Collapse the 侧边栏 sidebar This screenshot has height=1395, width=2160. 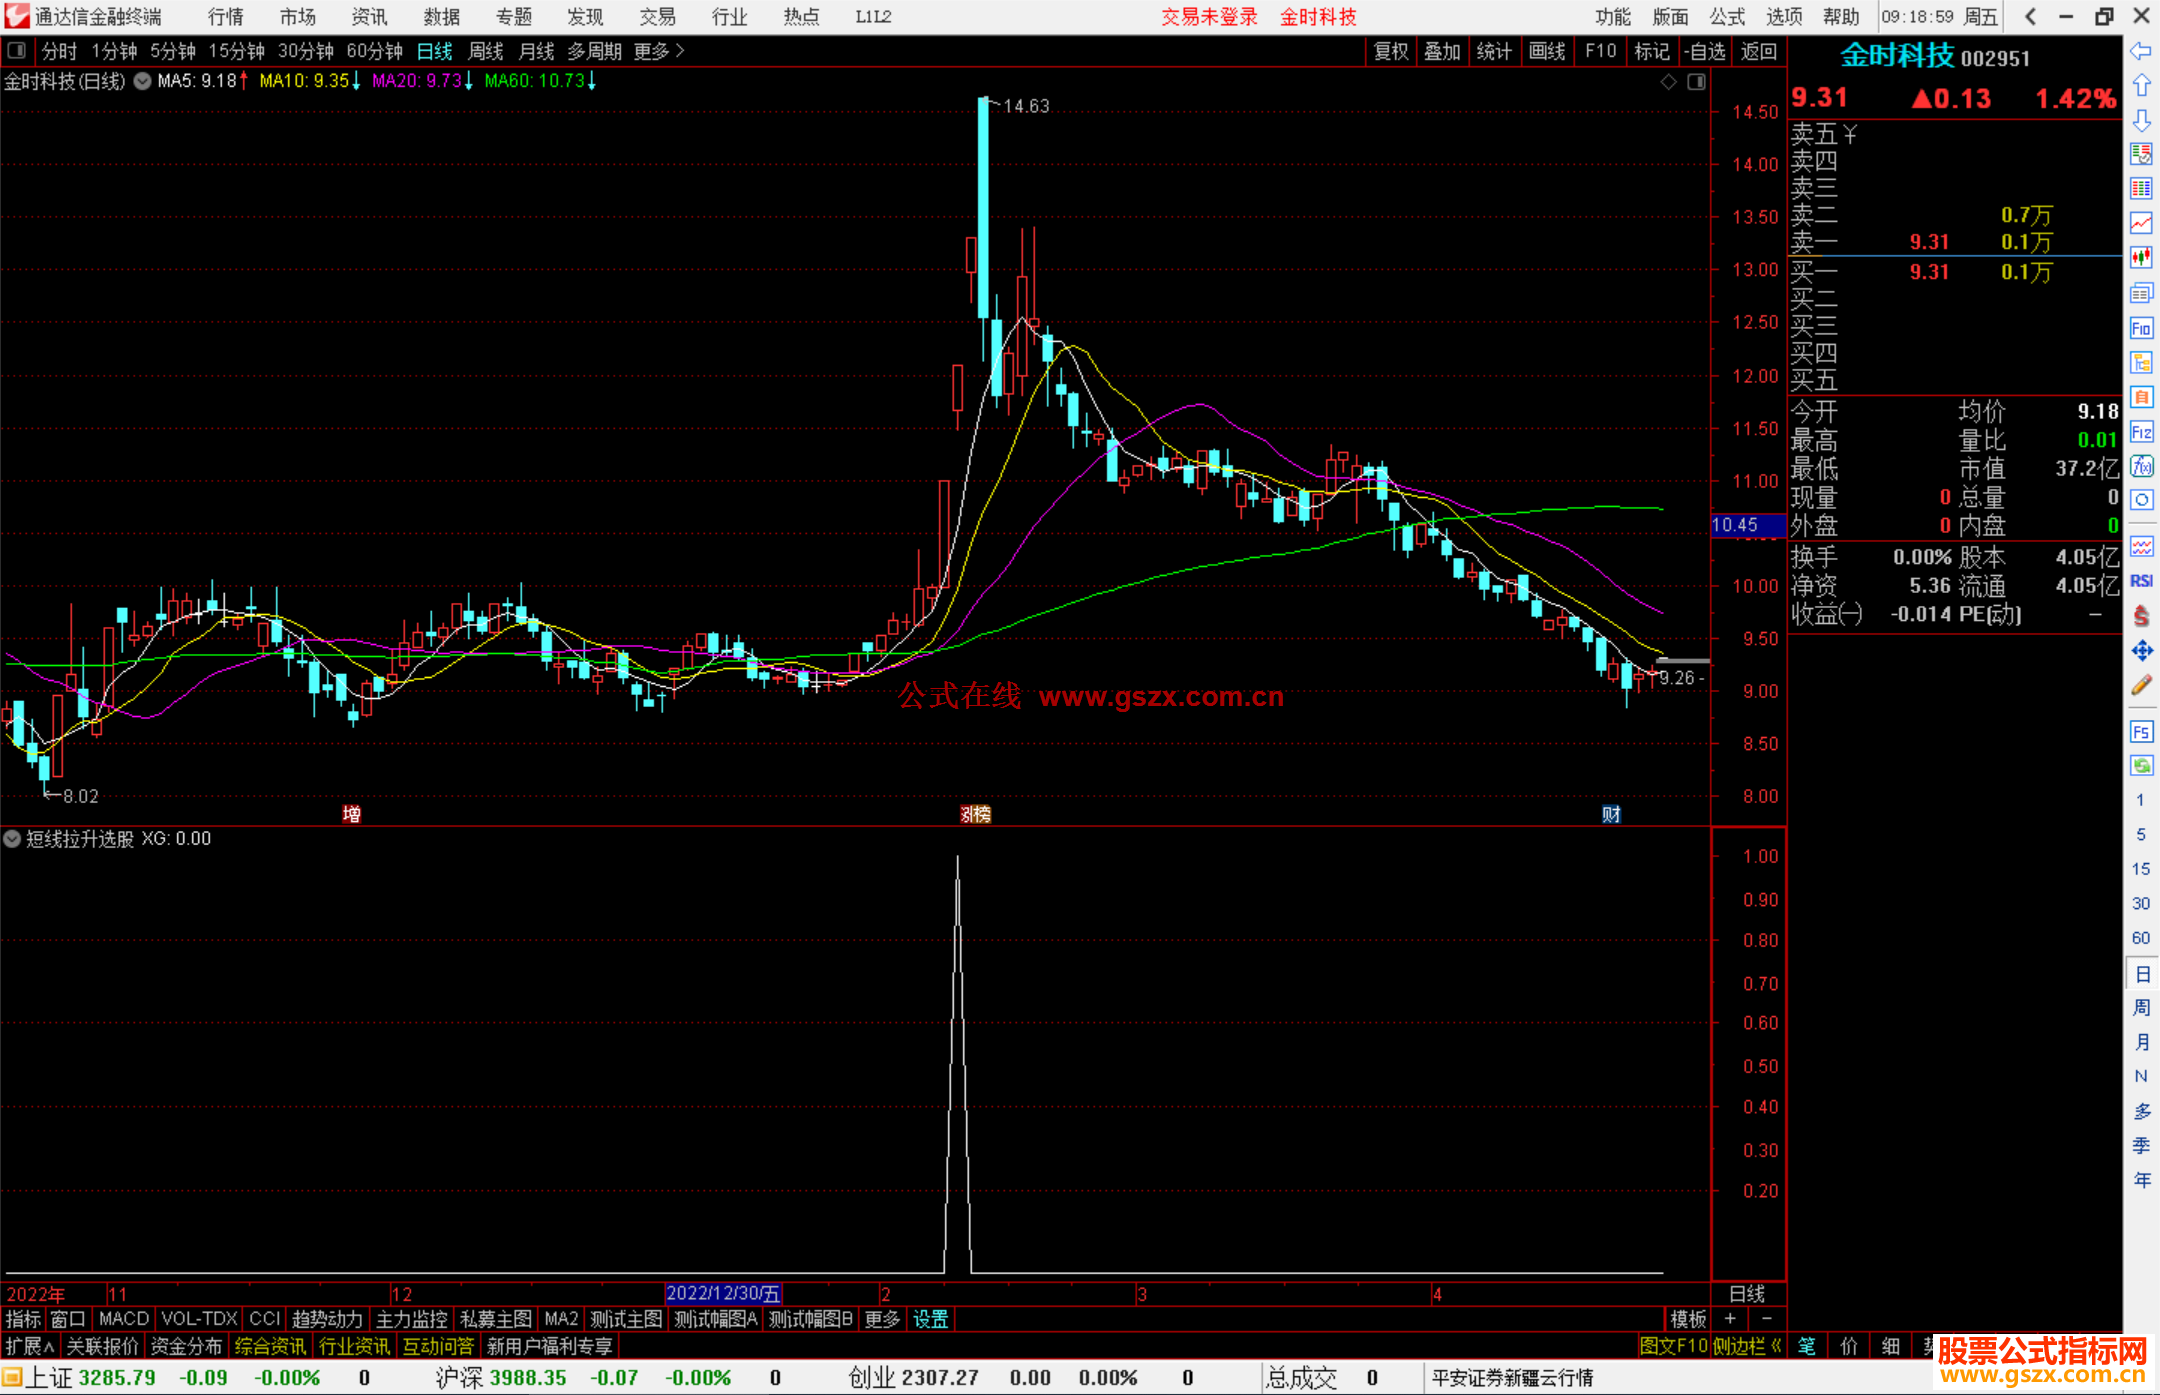pyautogui.click(x=1748, y=1346)
